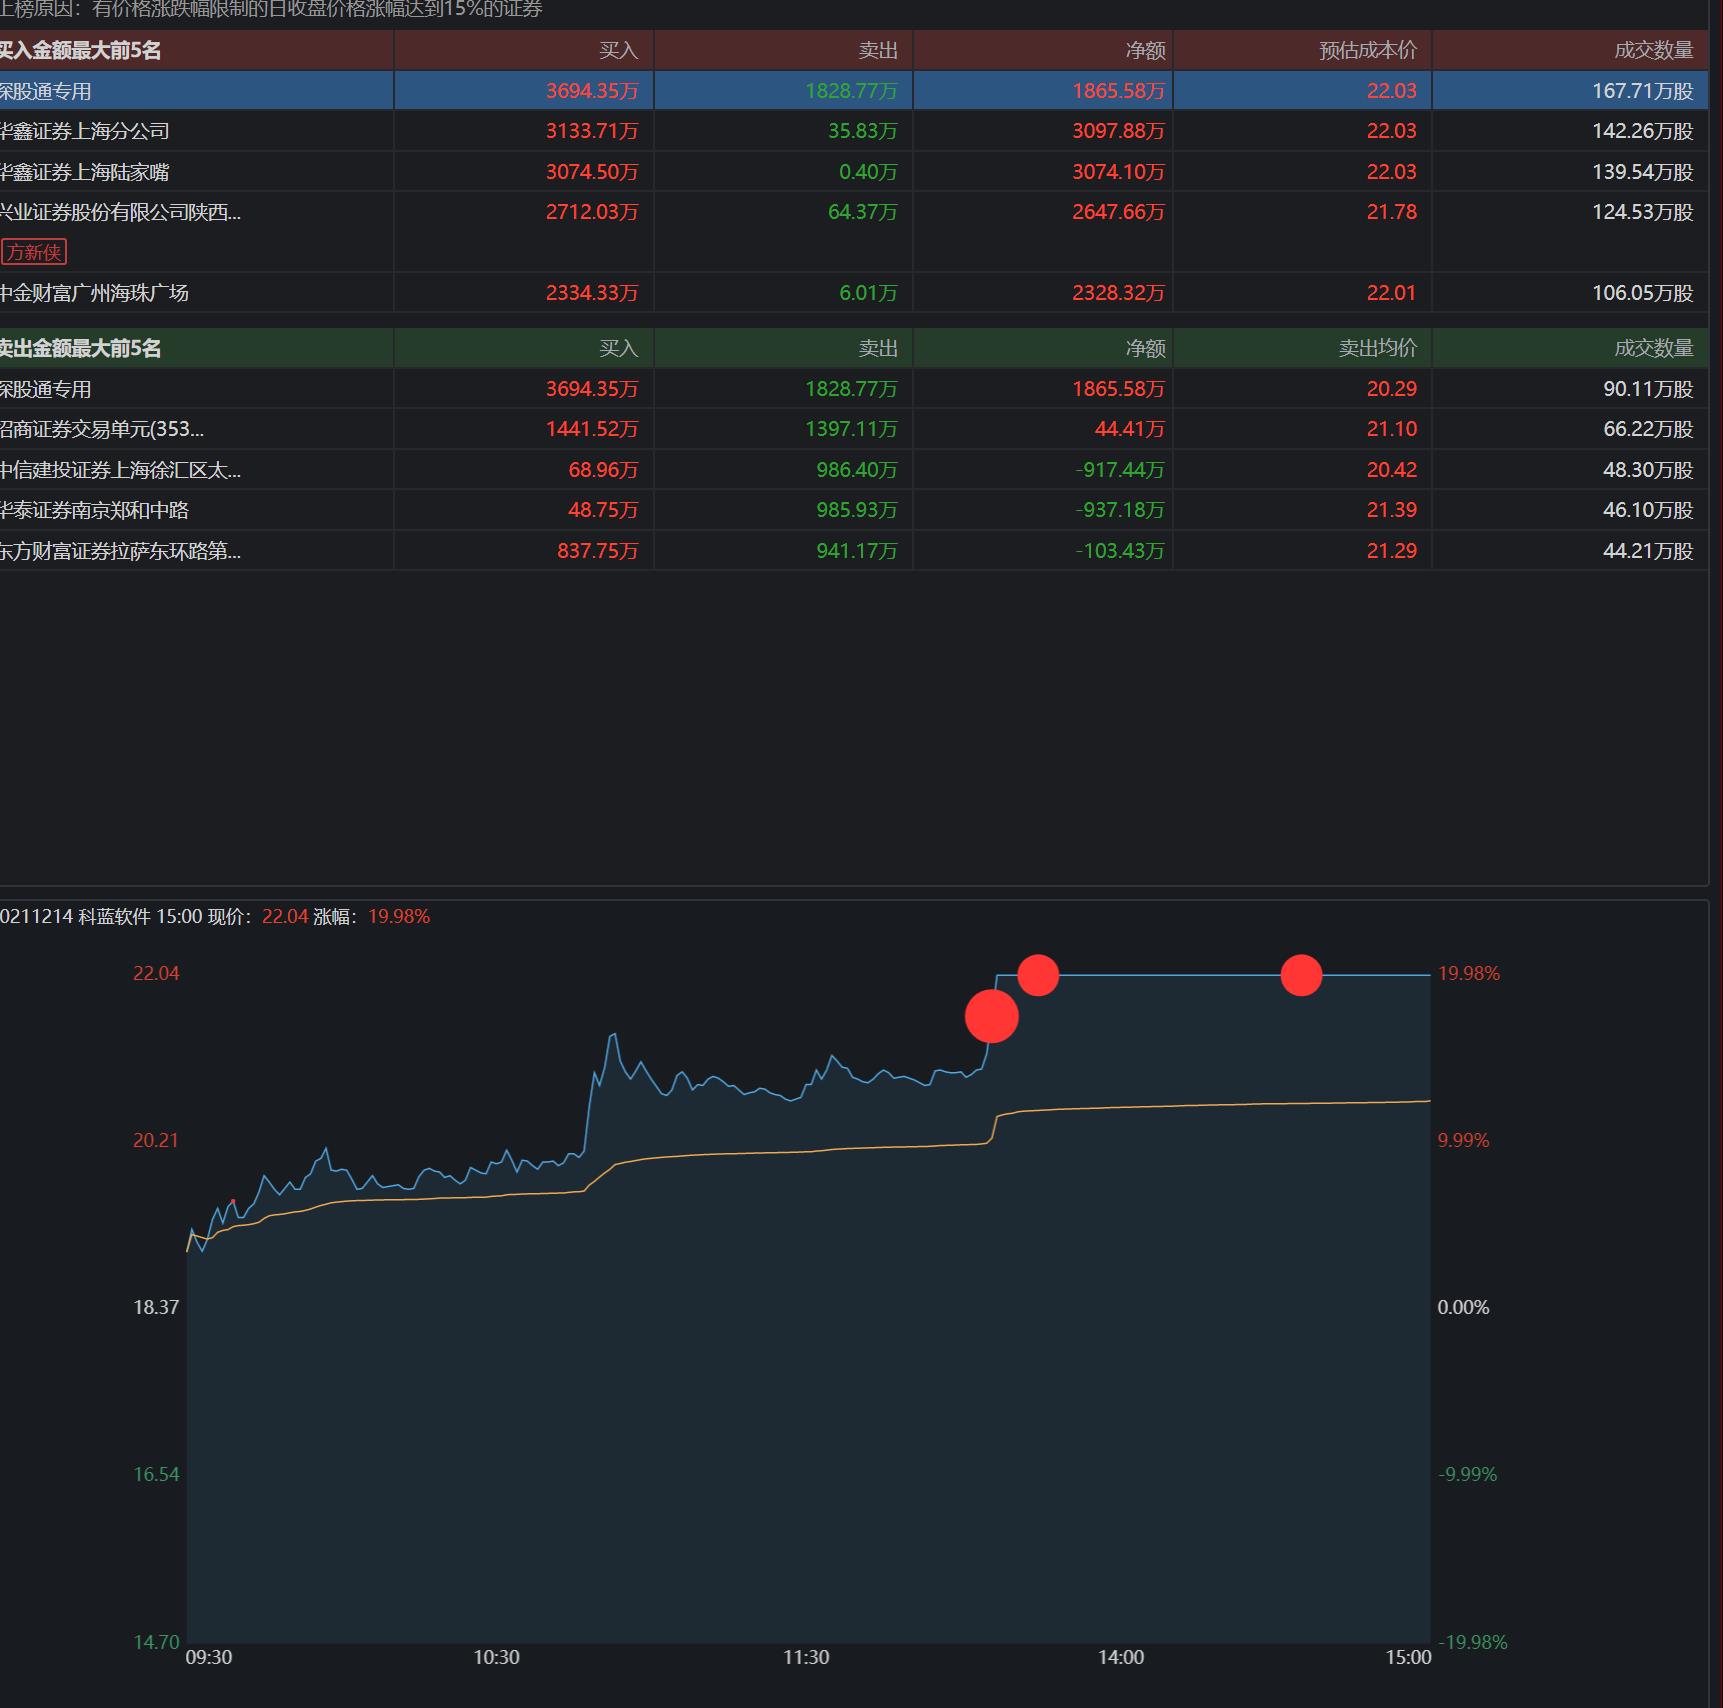Click the 10:30 time axis label
This screenshot has width=1723, height=1708.
click(x=496, y=1657)
